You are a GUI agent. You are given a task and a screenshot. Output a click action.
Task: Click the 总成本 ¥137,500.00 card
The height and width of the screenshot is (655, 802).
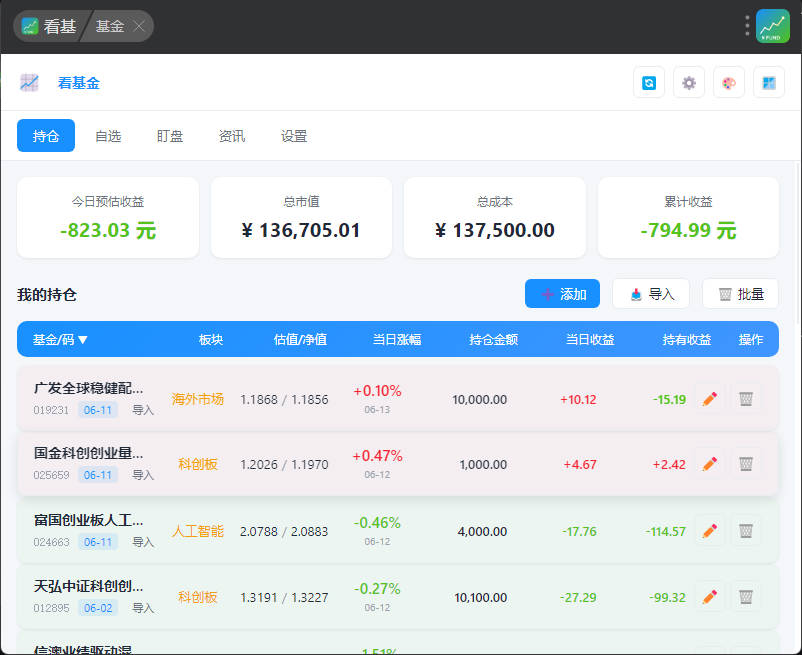(x=495, y=218)
